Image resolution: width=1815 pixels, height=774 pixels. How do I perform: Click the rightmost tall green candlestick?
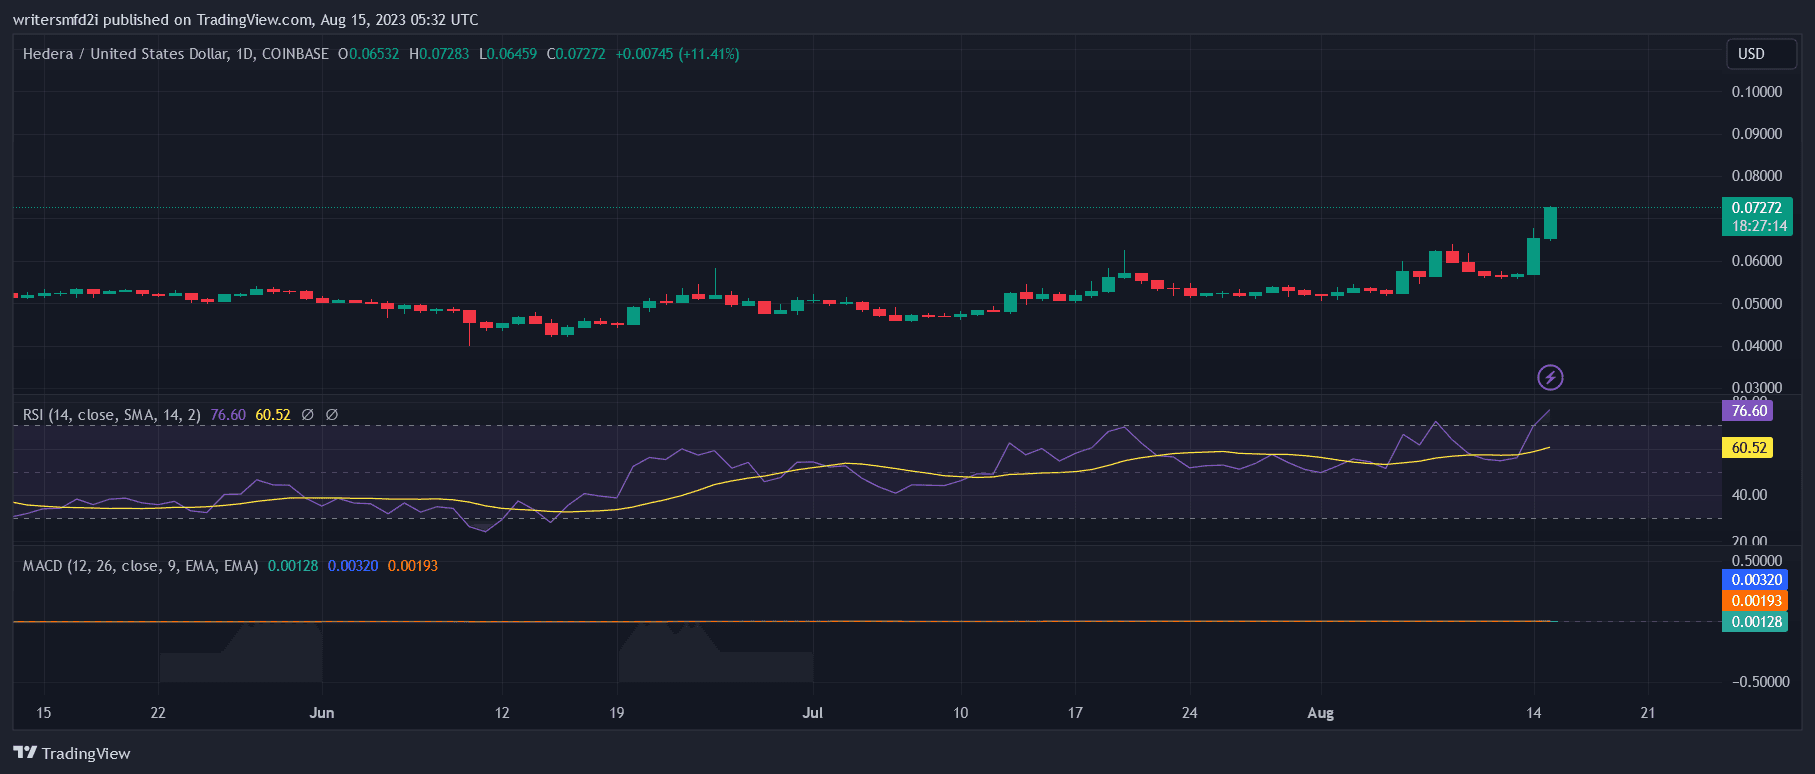pos(1550,223)
